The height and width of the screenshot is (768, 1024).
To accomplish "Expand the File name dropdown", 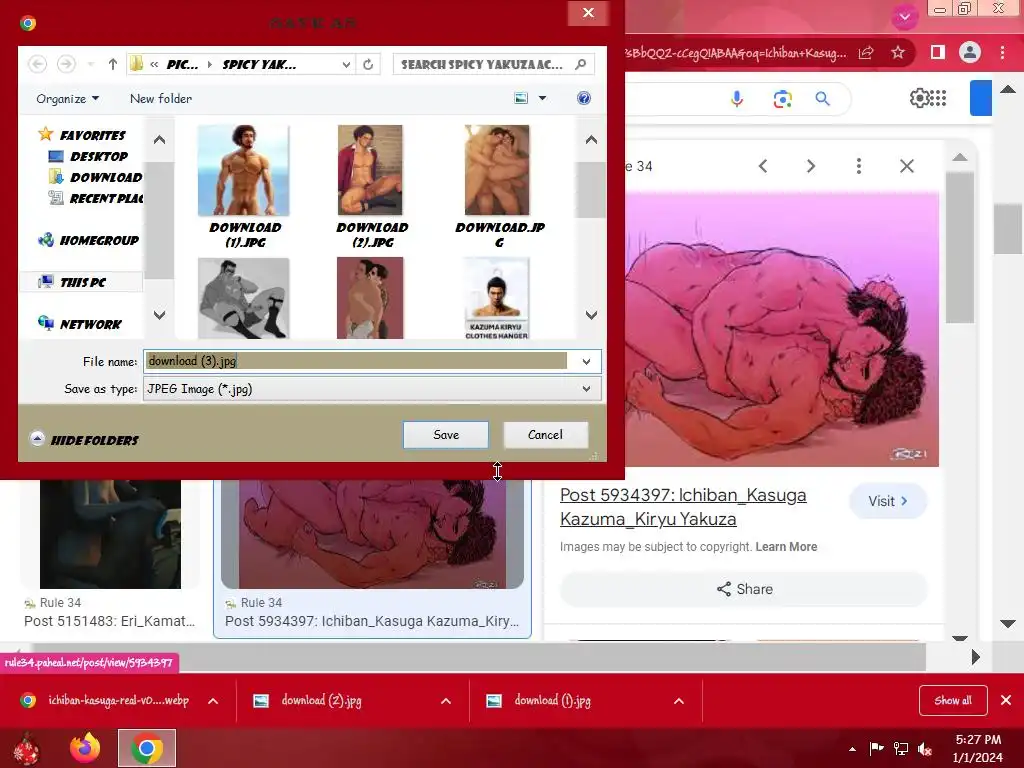I will [x=586, y=361].
